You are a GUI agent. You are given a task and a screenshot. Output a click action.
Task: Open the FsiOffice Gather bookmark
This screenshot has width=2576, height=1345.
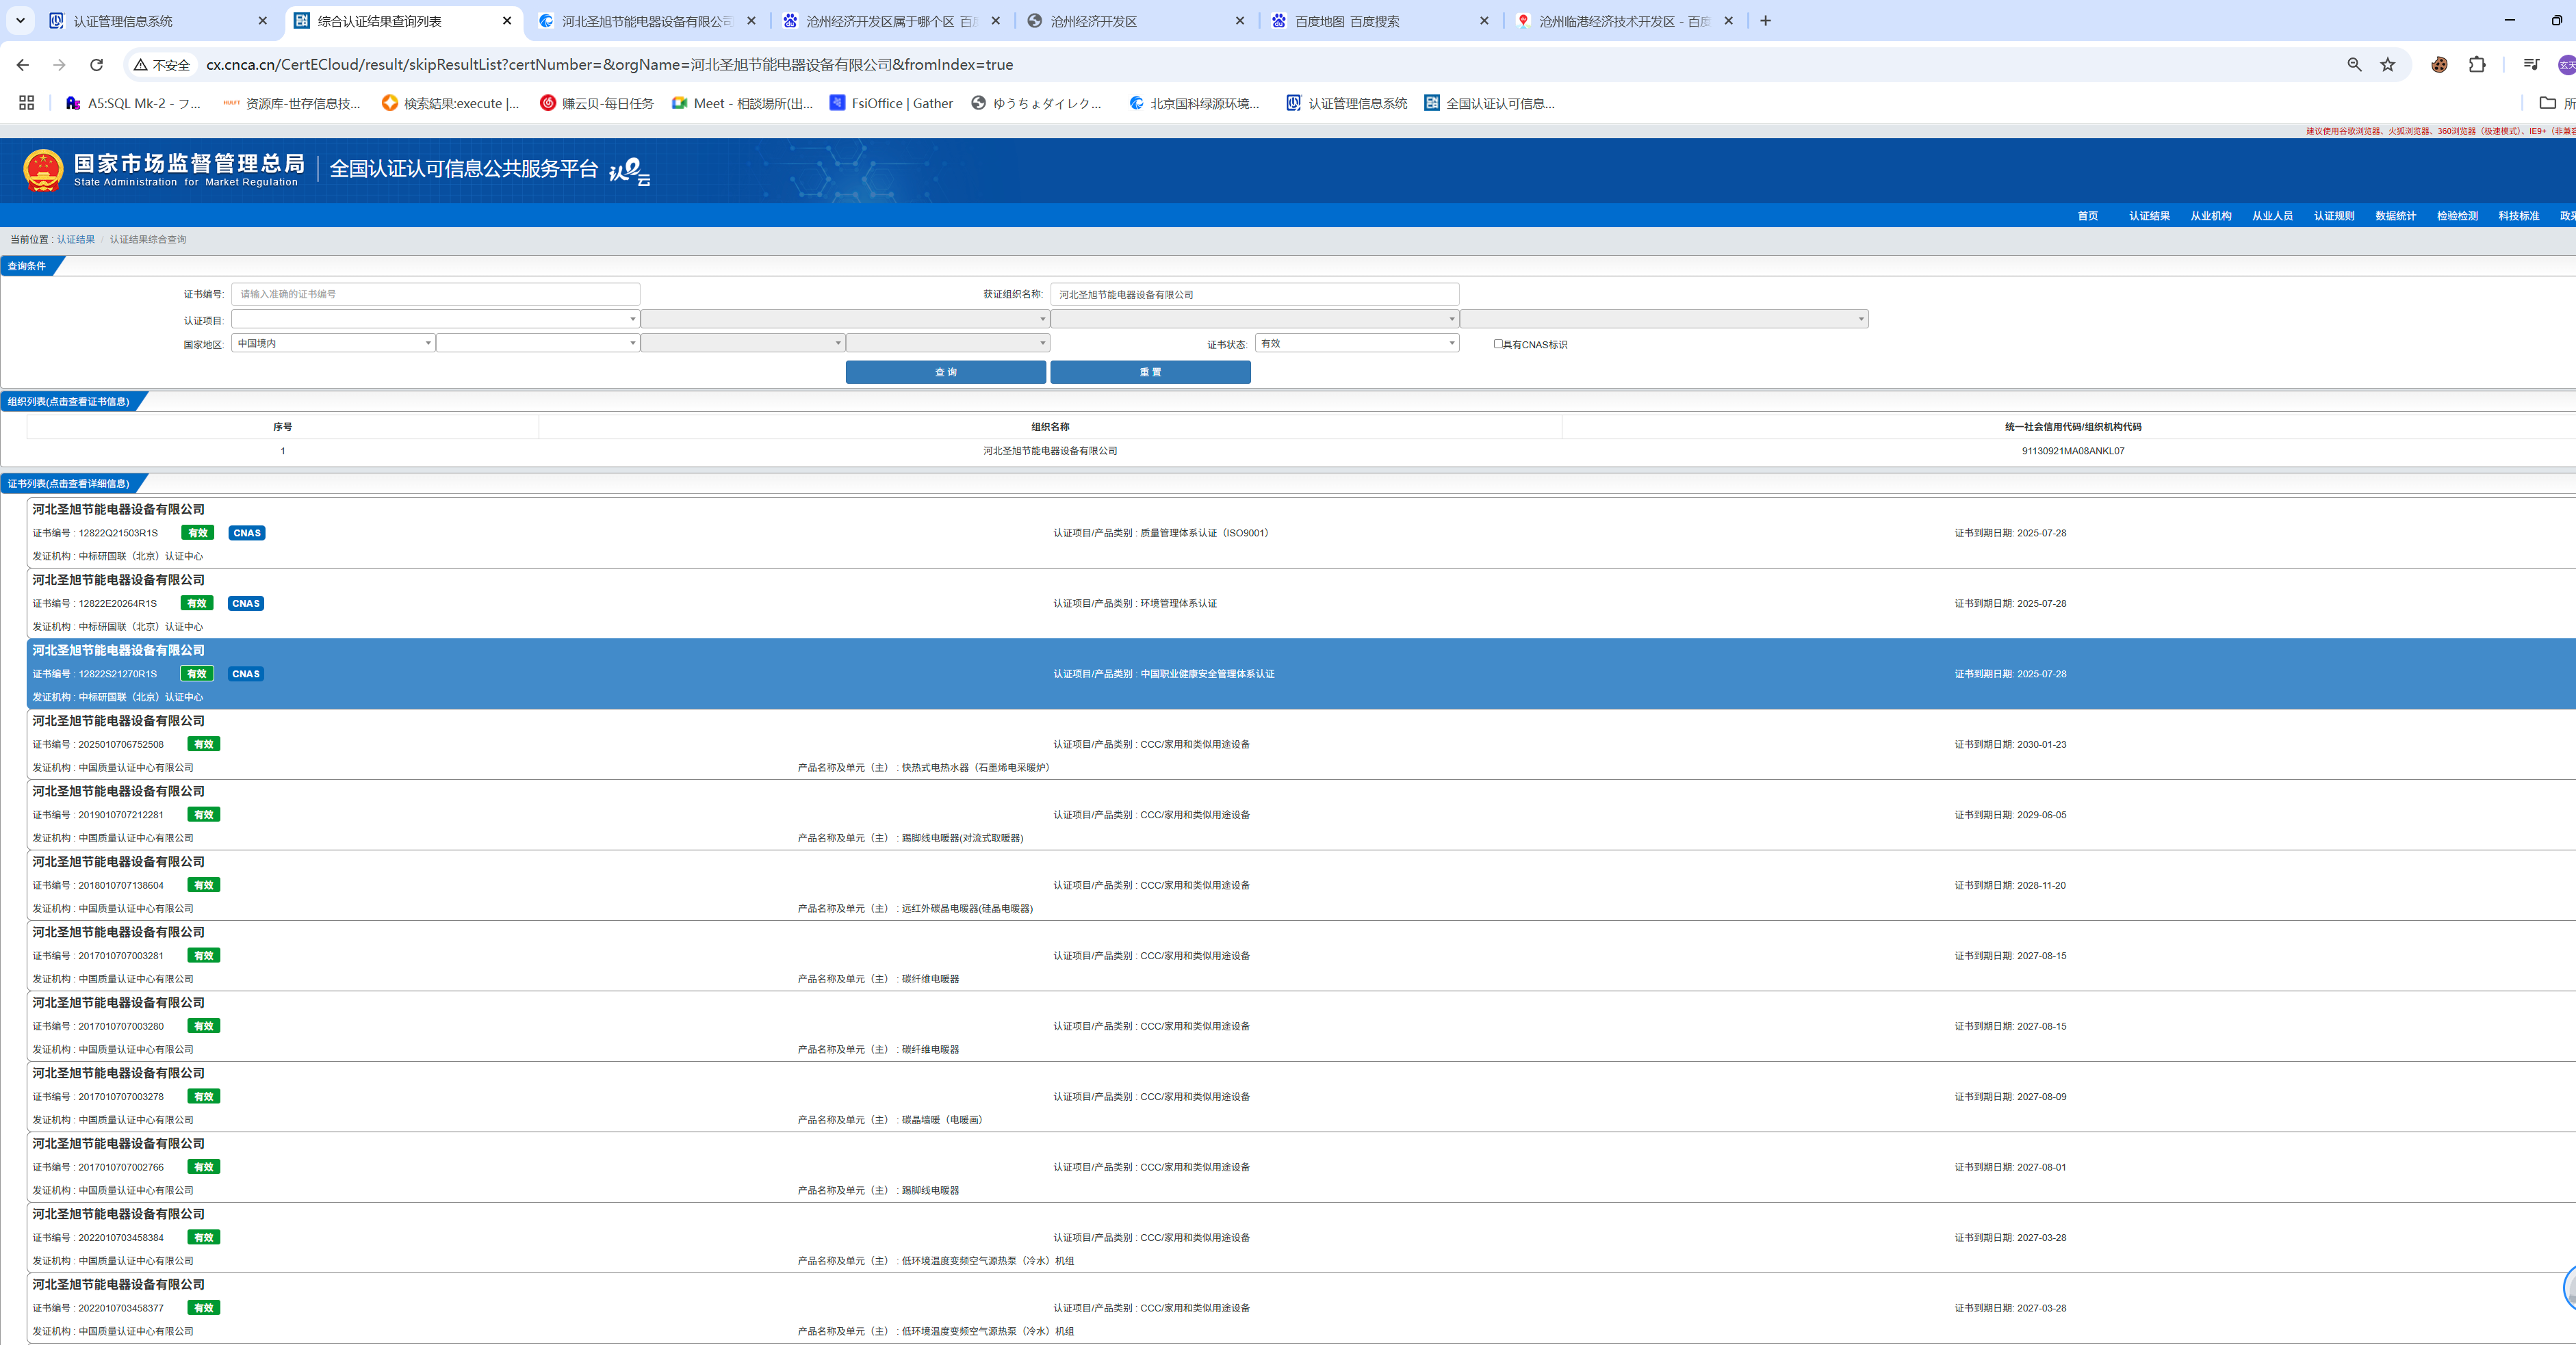click(891, 103)
